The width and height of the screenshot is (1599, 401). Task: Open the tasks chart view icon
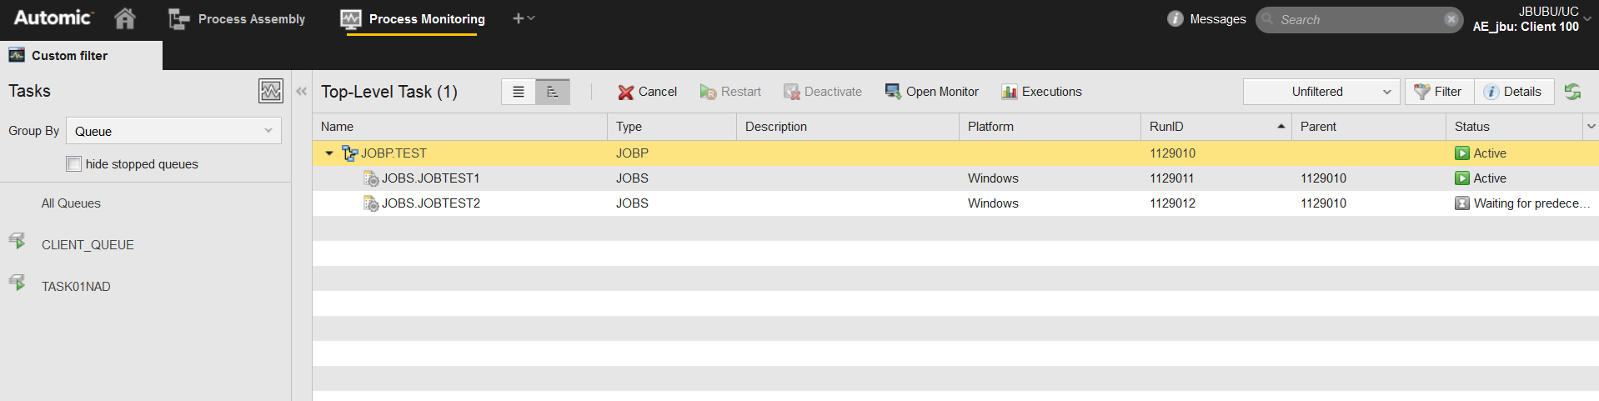click(270, 91)
